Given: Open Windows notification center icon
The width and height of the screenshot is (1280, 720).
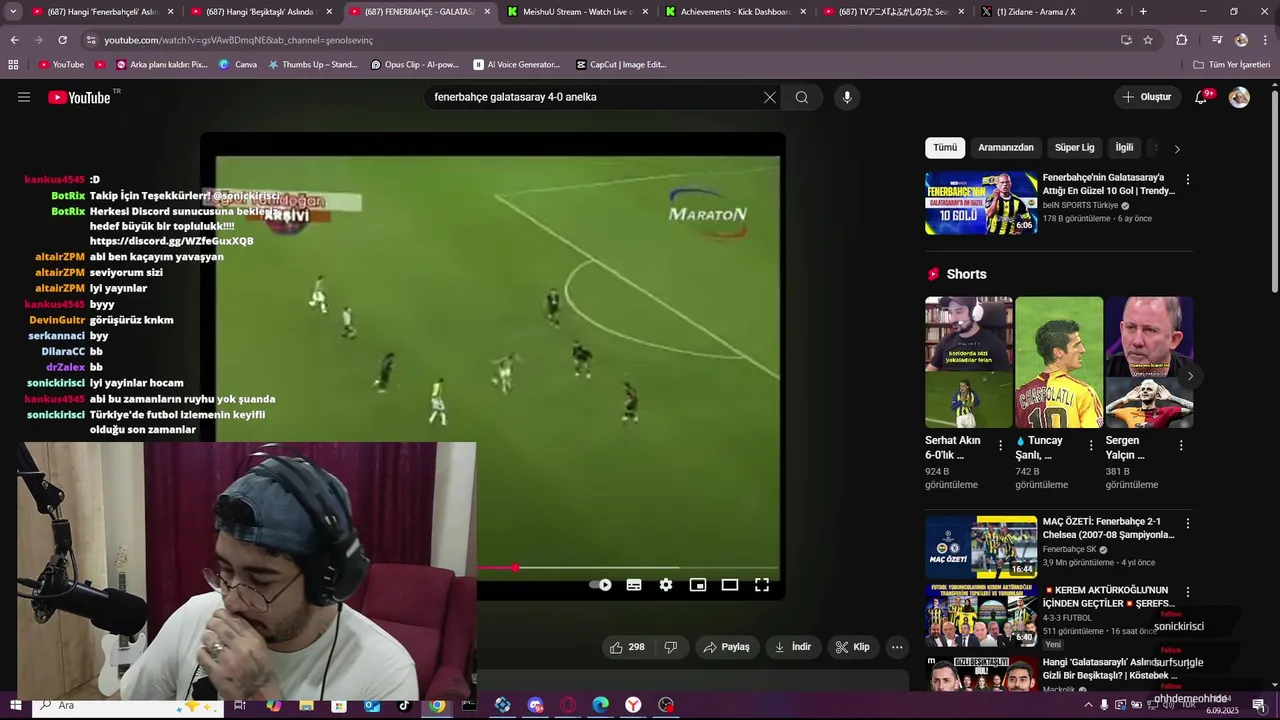Looking at the screenshot, I should [x=1258, y=705].
